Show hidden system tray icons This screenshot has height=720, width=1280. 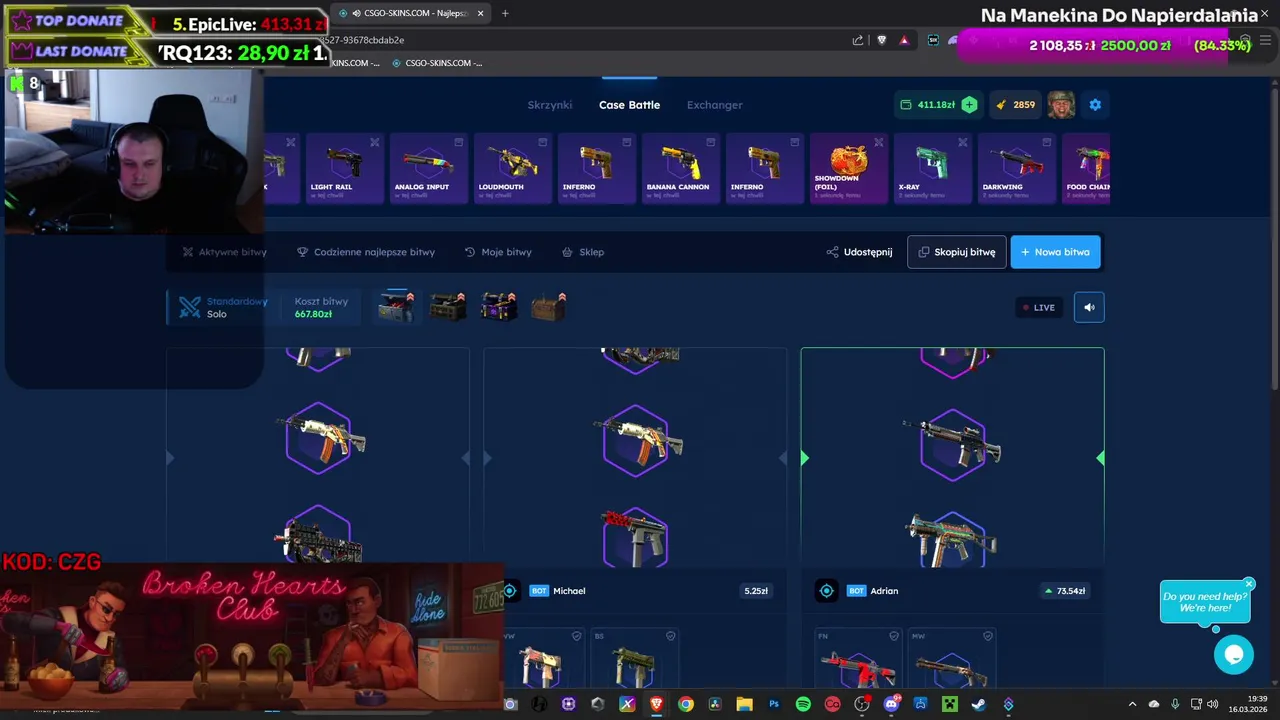click(1132, 704)
